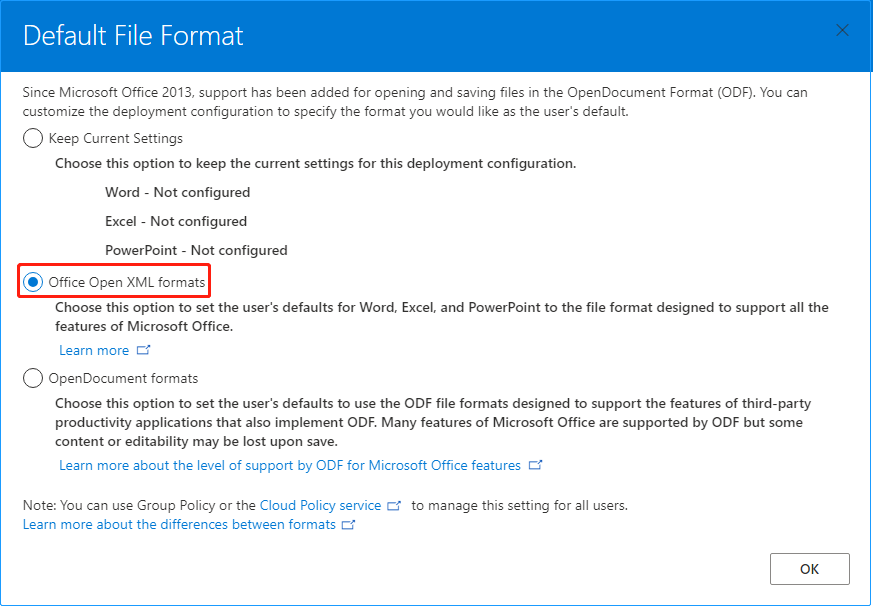Click external-link icon after differences between formats
This screenshot has height=608, width=873.
[x=349, y=524]
